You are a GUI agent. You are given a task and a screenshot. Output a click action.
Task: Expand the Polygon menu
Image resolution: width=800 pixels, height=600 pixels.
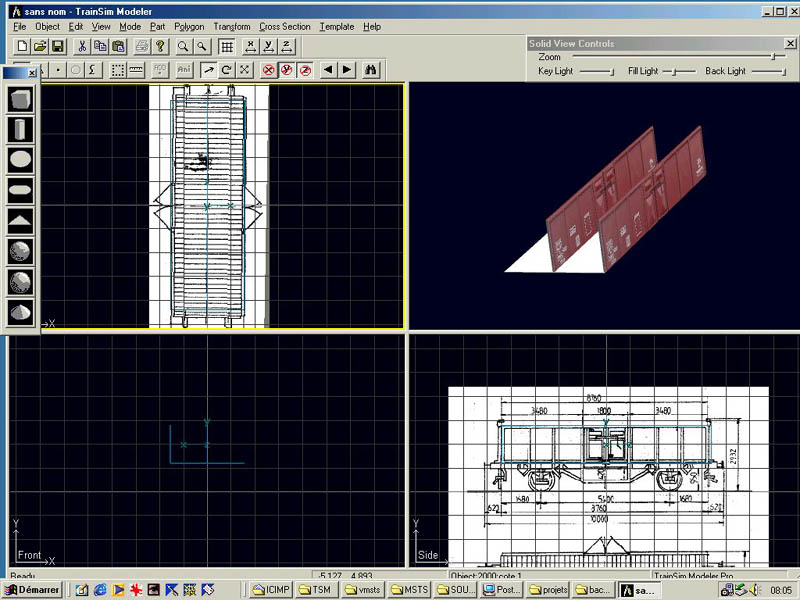(189, 27)
